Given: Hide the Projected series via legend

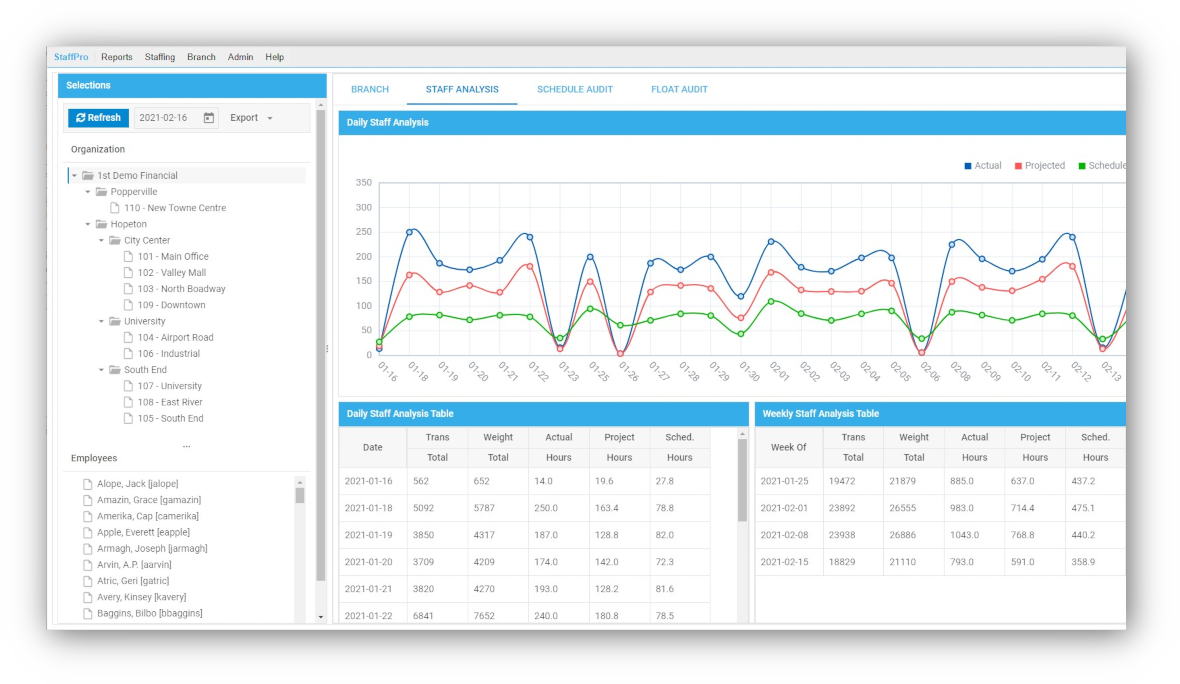Looking at the screenshot, I should pyautogui.click(x=1039, y=166).
